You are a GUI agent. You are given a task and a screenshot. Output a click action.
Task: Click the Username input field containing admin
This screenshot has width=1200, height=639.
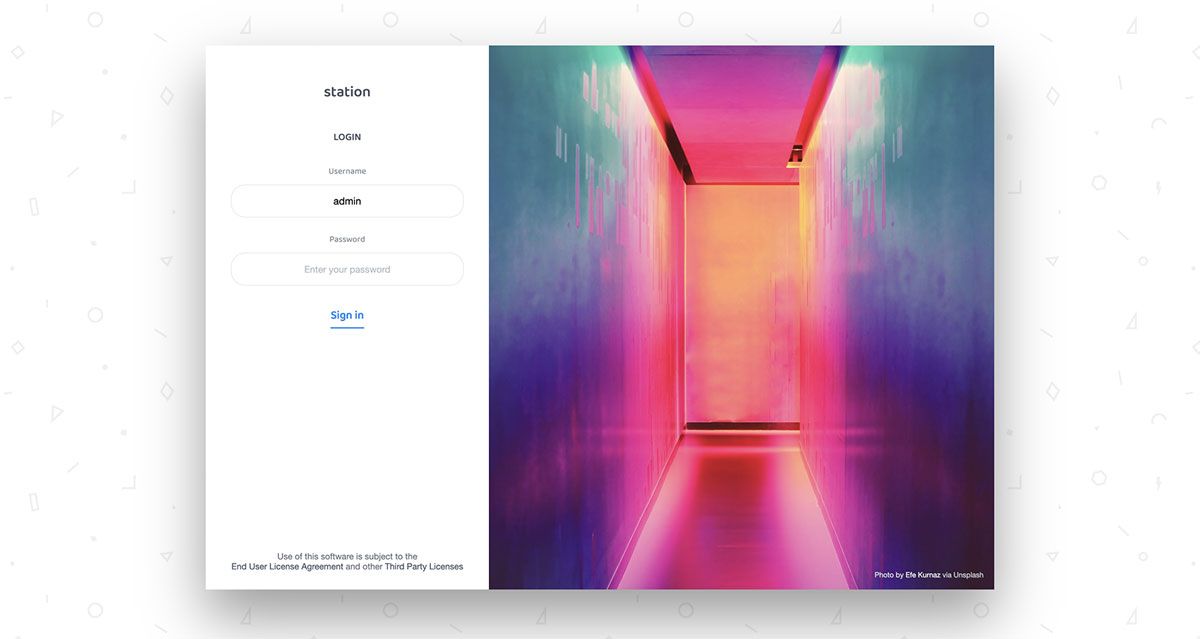click(347, 201)
